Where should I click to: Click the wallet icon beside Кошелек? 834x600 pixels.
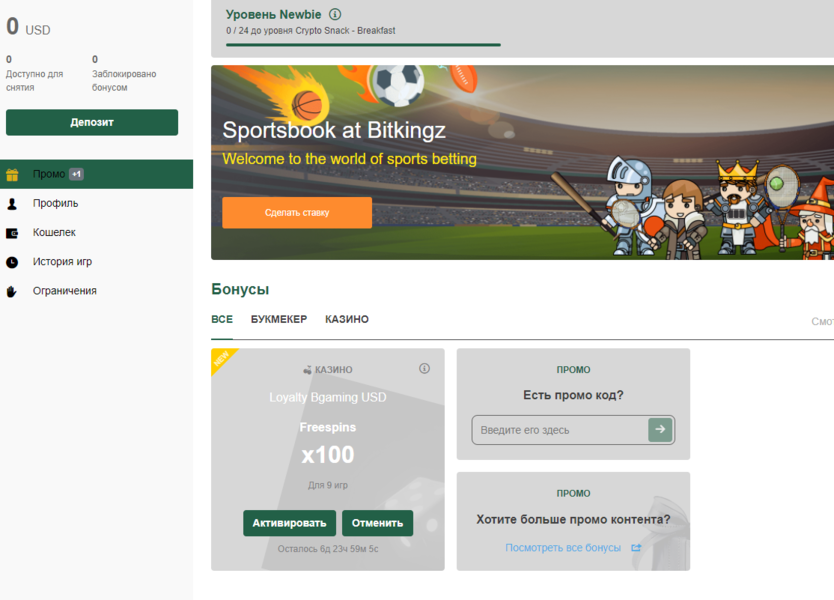pos(12,233)
